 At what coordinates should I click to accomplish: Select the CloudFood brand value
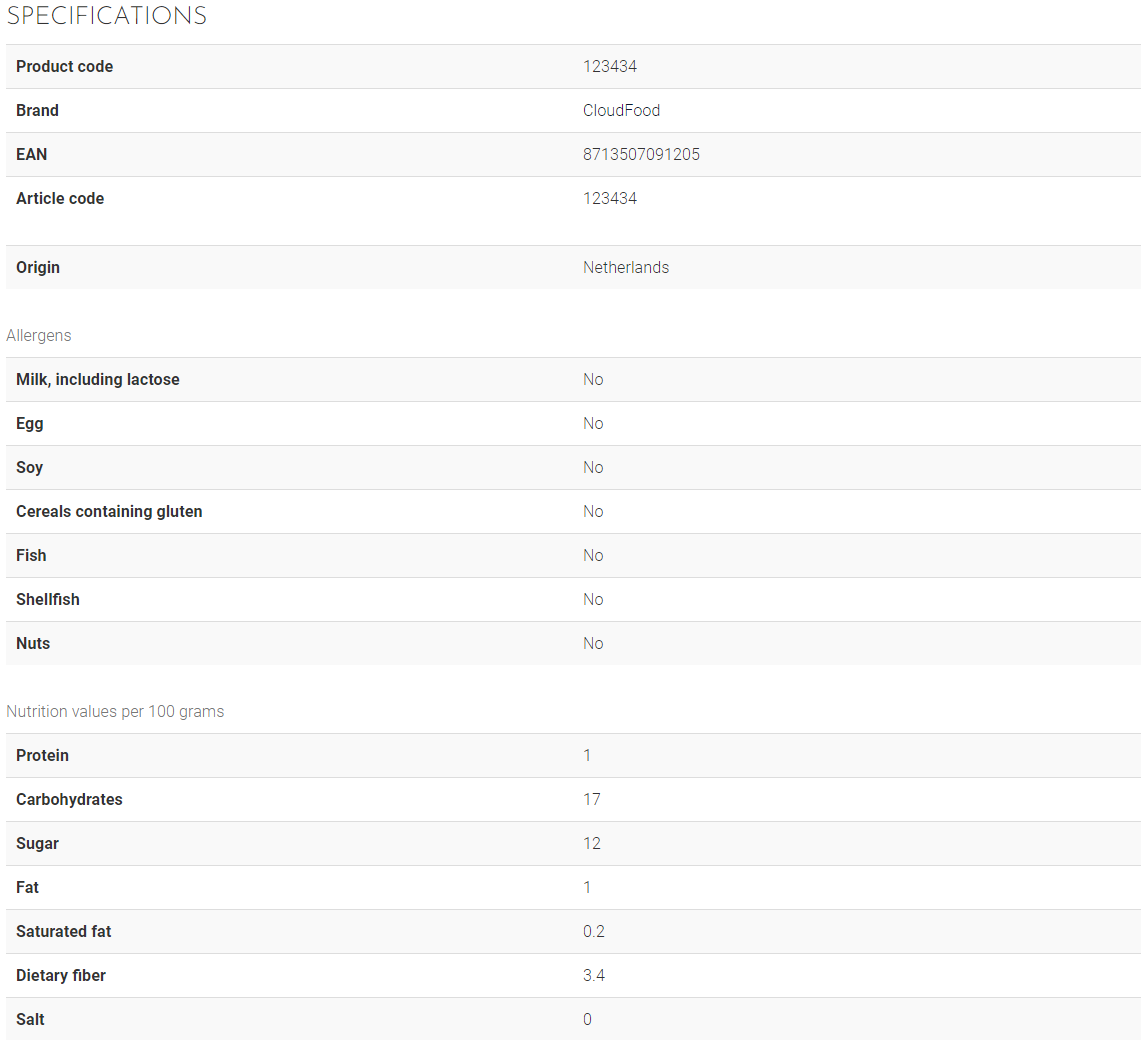point(621,111)
